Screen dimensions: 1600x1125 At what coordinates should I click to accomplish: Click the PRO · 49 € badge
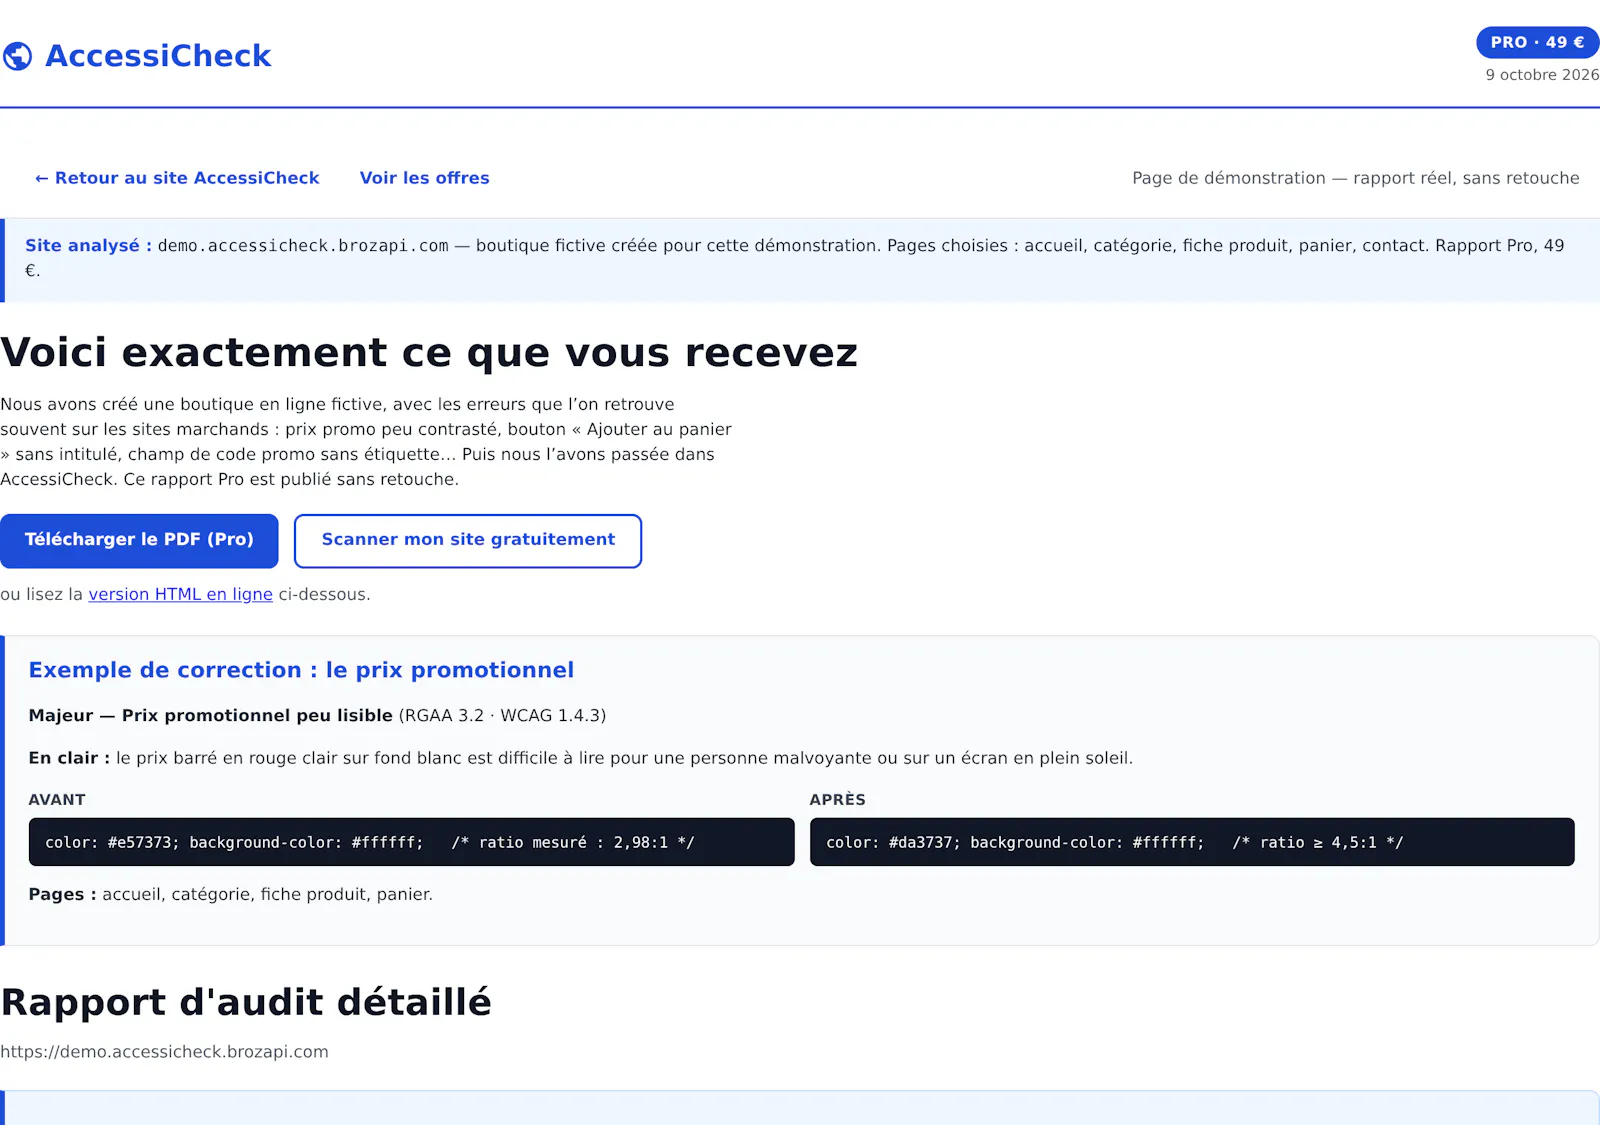click(x=1537, y=42)
